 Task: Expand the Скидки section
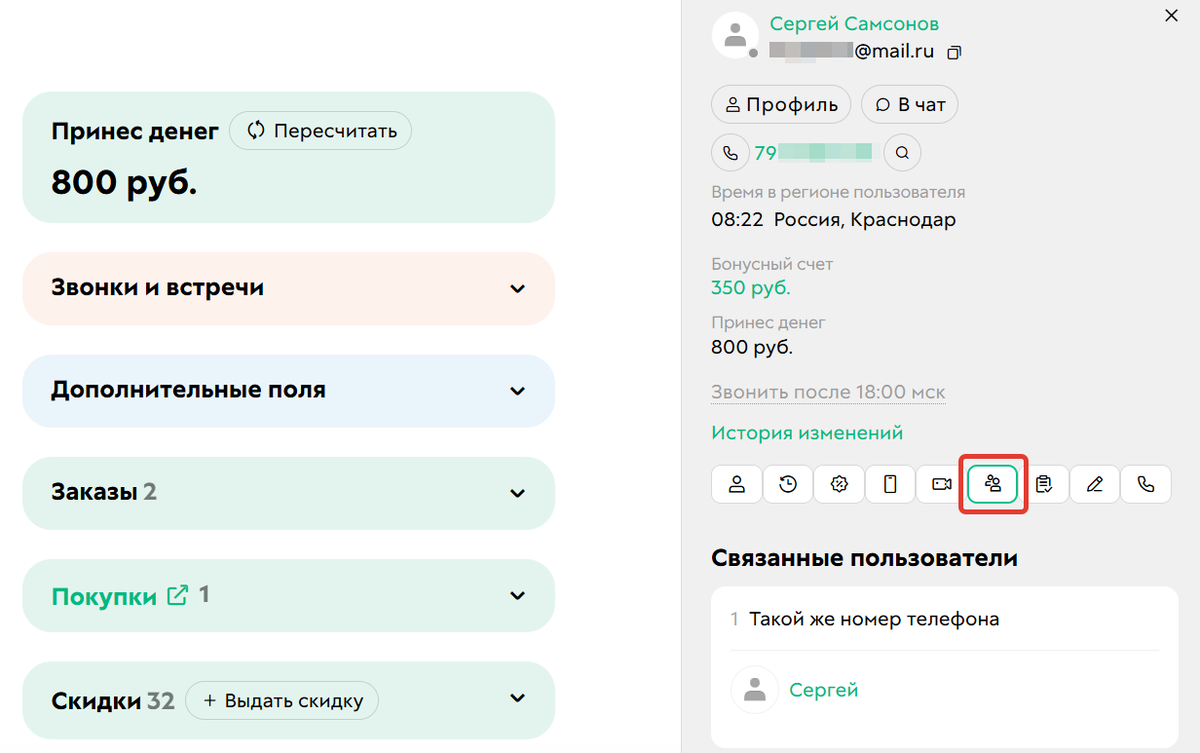(517, 699)
